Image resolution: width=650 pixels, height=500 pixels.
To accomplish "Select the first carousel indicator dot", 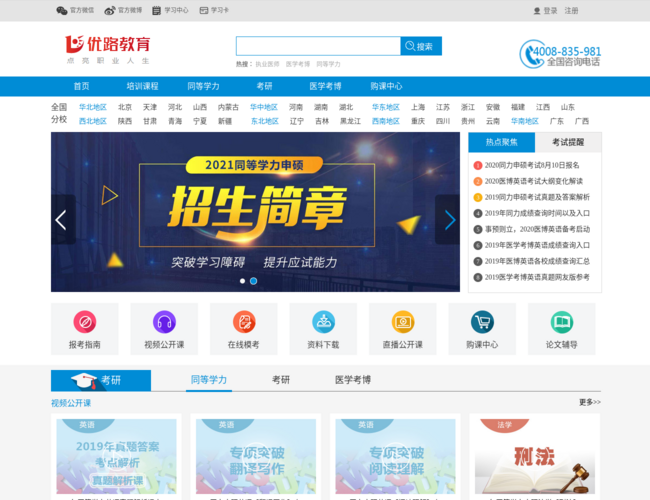I will [x=241, y=281].
